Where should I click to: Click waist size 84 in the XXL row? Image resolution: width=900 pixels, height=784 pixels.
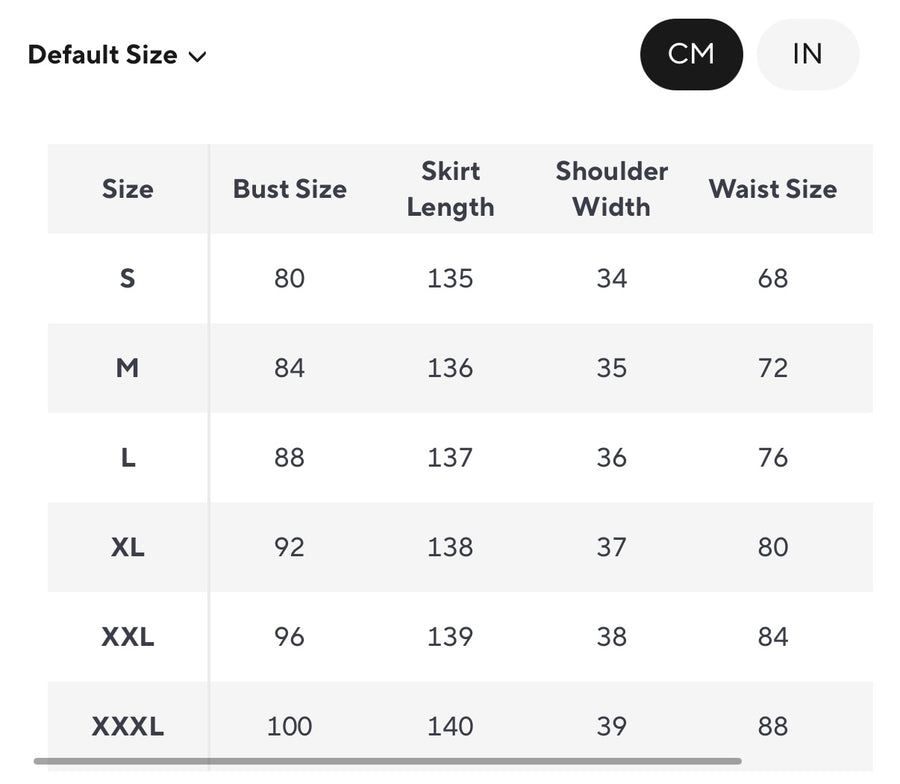point(772,637)
